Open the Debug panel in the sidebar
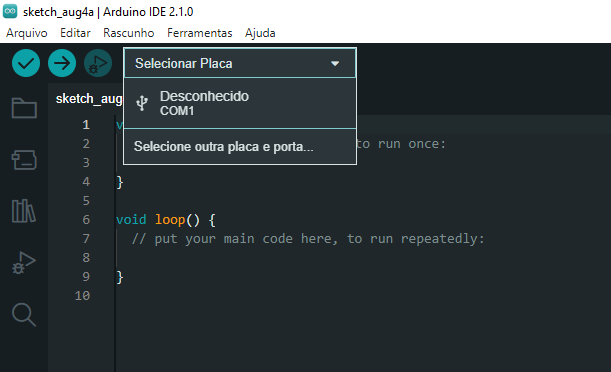The image size is (611, 372). click(x=24, y=263)
